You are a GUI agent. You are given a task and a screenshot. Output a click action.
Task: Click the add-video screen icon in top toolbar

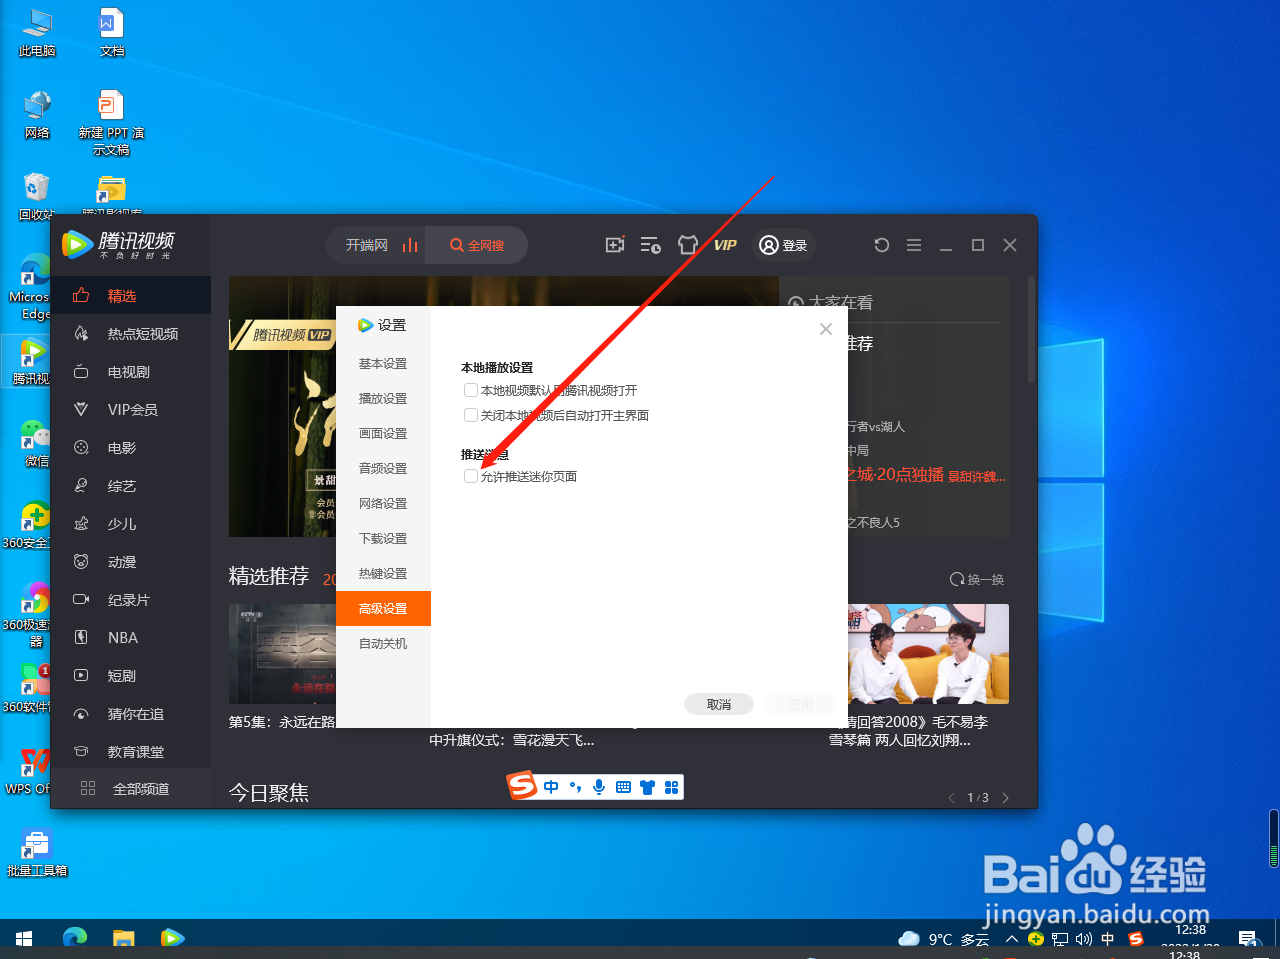(x=615, y=245)
